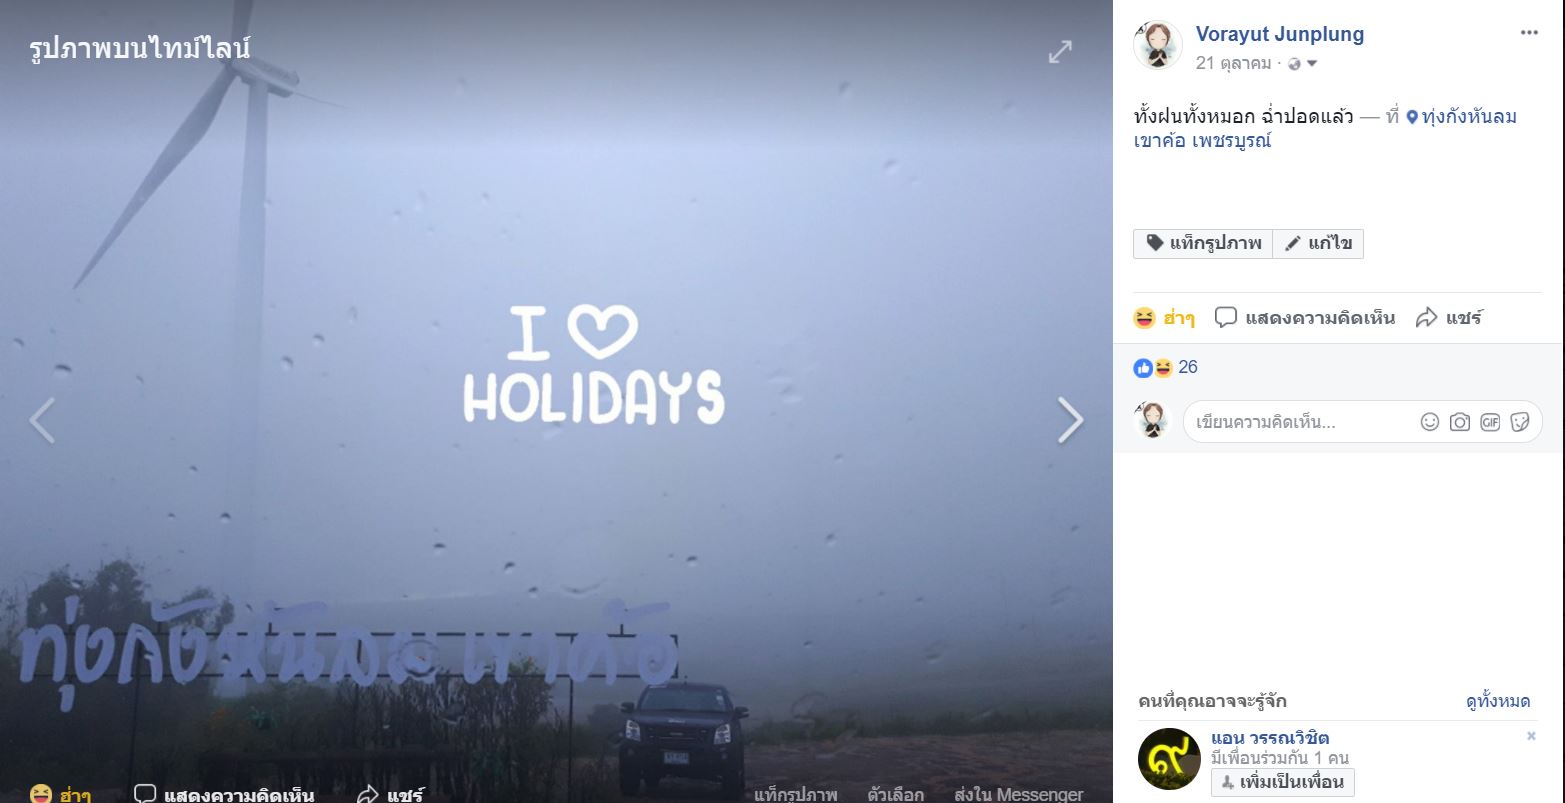Enter fullscreen with the expand arrows icon

pos(1060,52)
